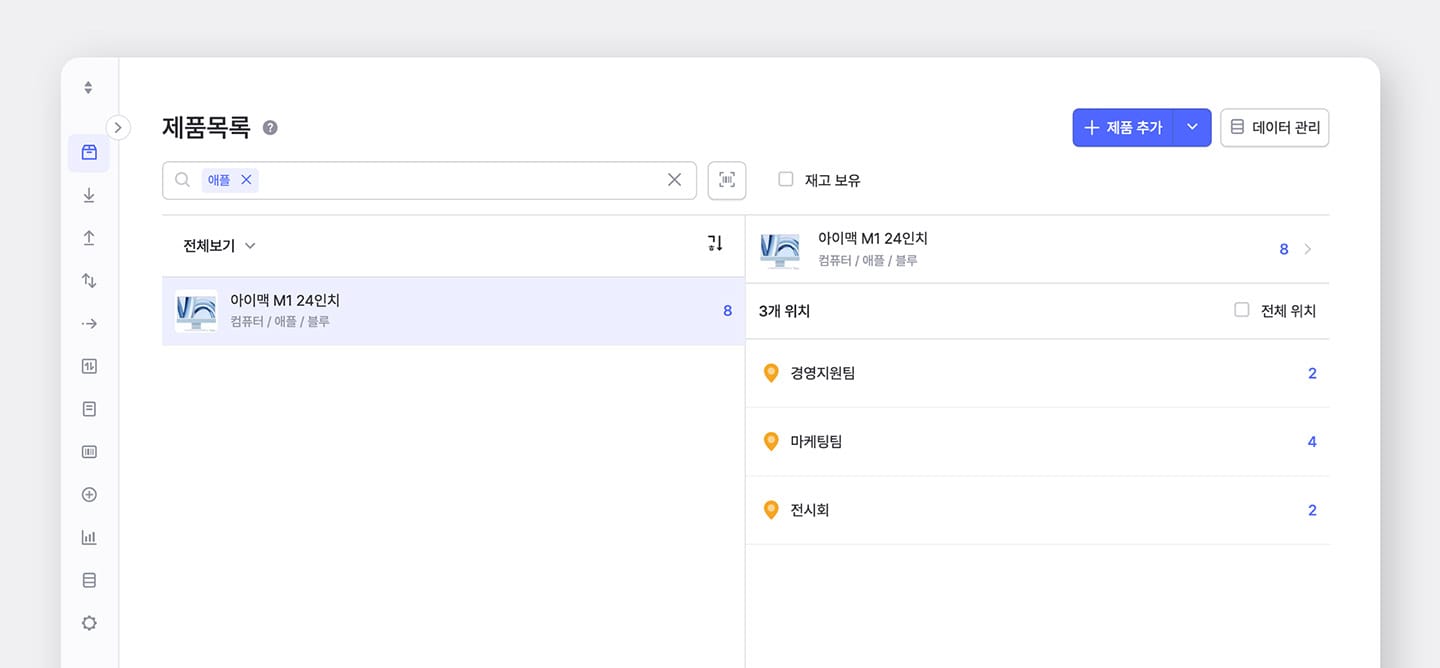The width and height of the screenshot is (1440, 668).
Task: Open the bar chart analytics icon
Action: tap(89, 537)
